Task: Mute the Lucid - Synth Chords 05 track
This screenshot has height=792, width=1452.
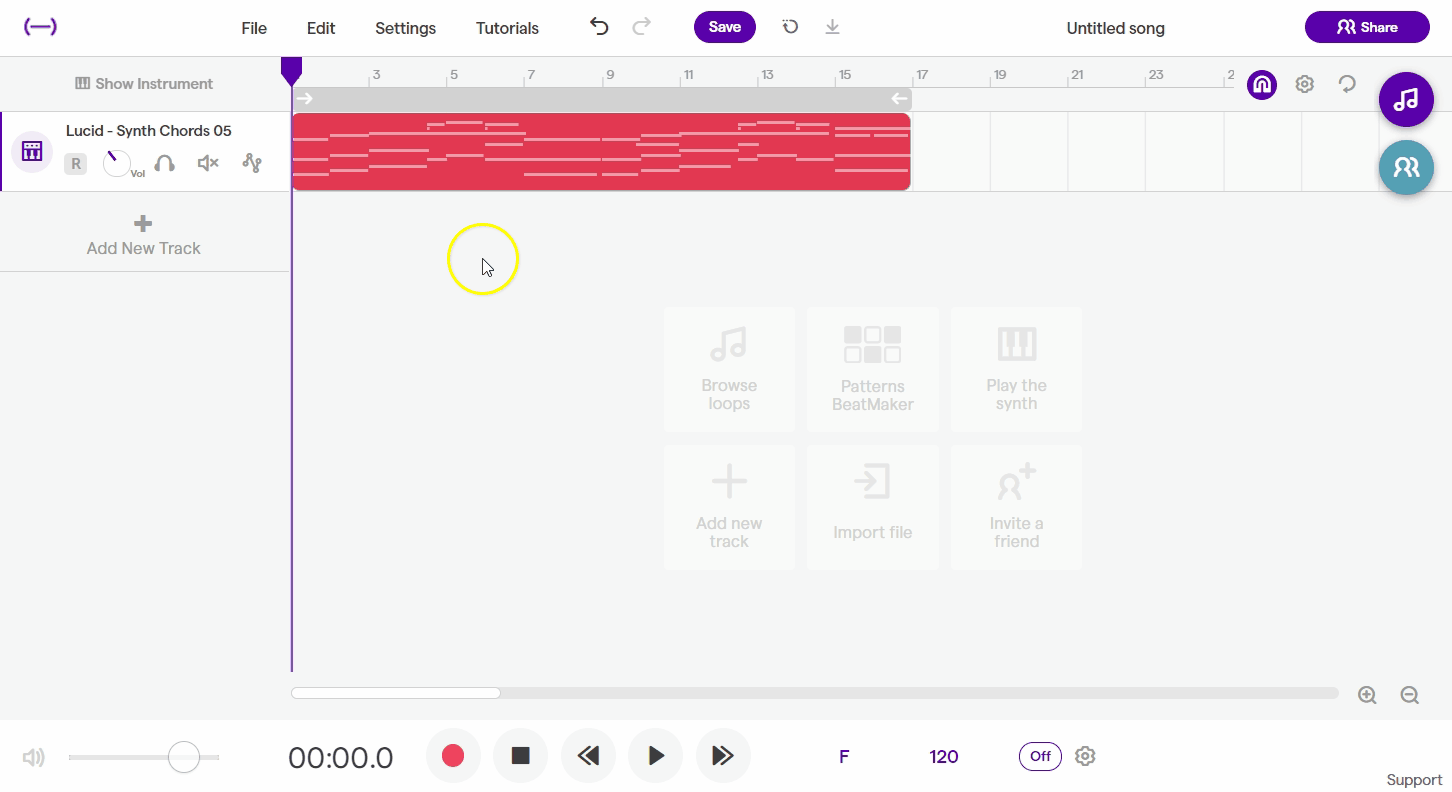Action: (x=207, y=162)
